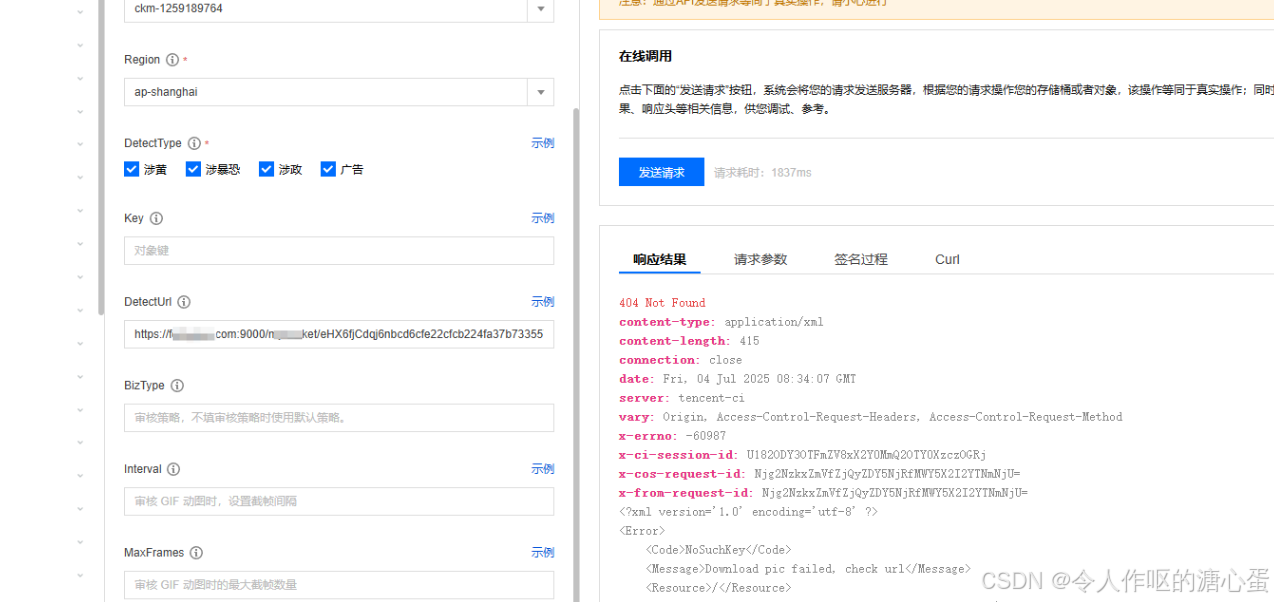Click the info icon next to MaxFrames
The image size is (1274, 602).
tap(196, 553)
